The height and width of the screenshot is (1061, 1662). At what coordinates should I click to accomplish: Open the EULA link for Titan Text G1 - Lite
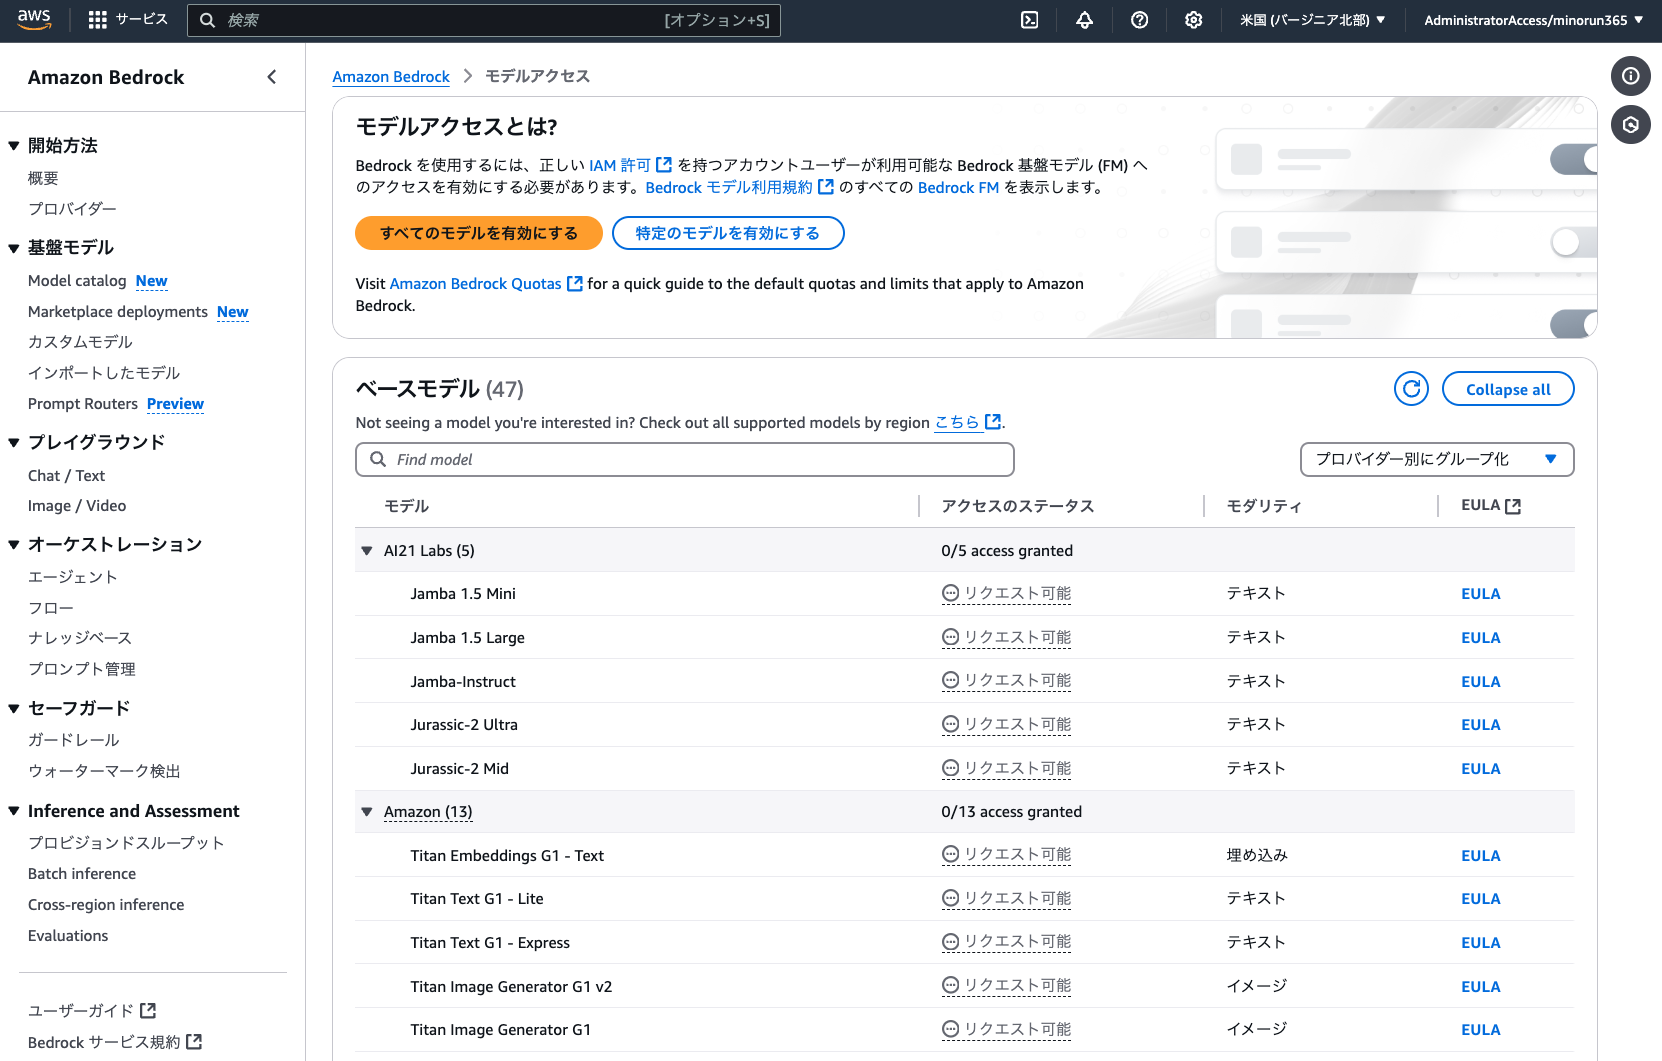coord(1480,899)
